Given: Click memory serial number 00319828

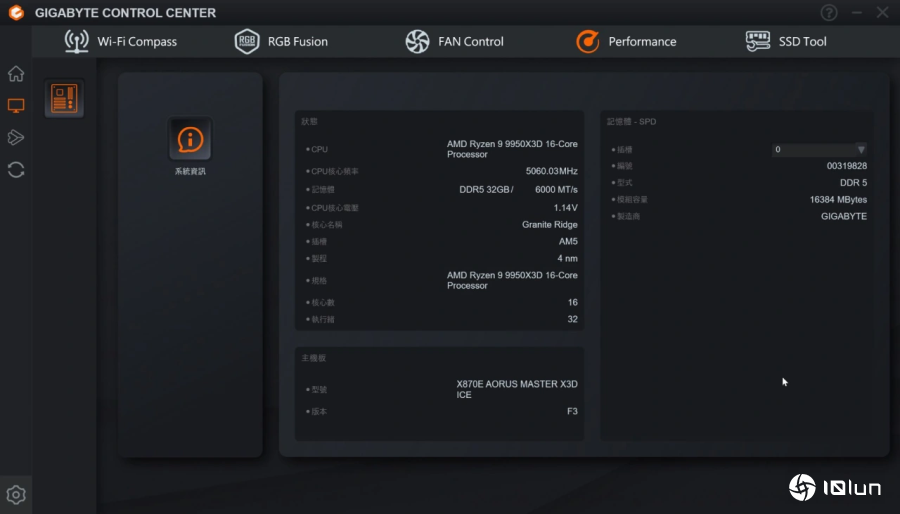Looking at the screenshot, I should 847,166.
